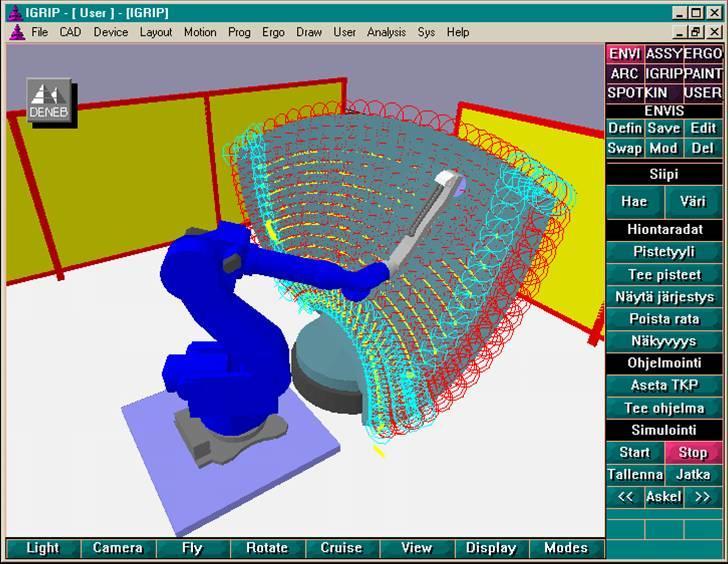Open the Light view control
Image resolution: width=728 pixels, height=564 pixels.
(x=43, y=548)
